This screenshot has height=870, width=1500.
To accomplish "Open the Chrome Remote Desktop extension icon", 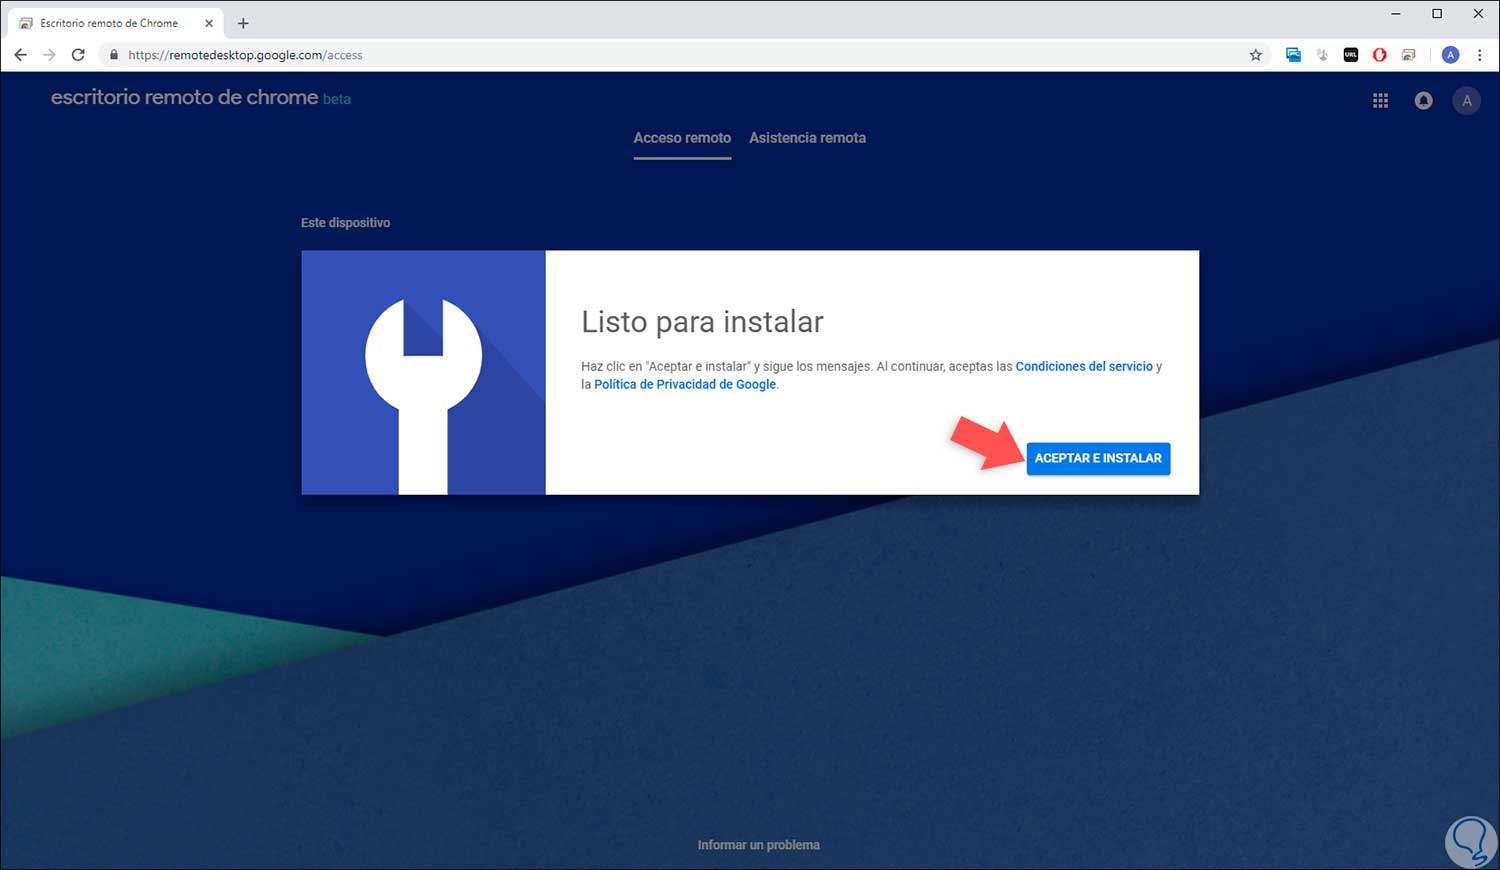I will [1409, 55].
